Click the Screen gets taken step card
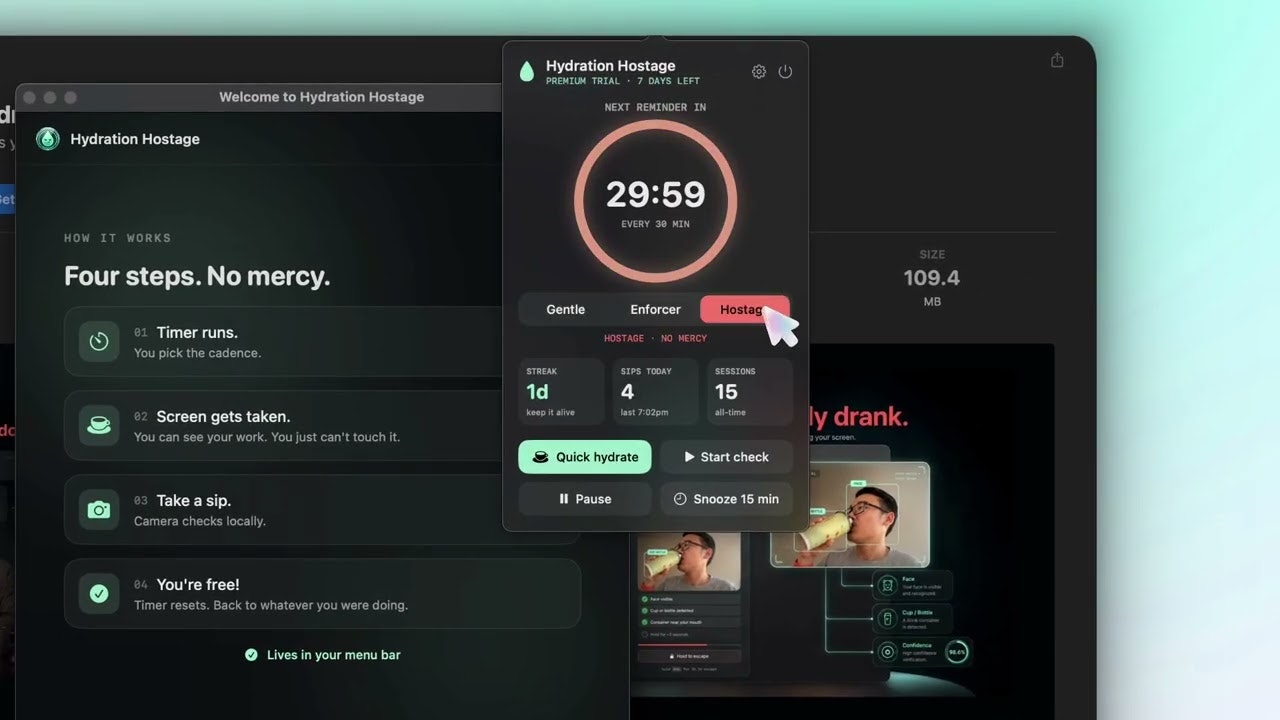1280x720 pixels. tap(322, 425)
